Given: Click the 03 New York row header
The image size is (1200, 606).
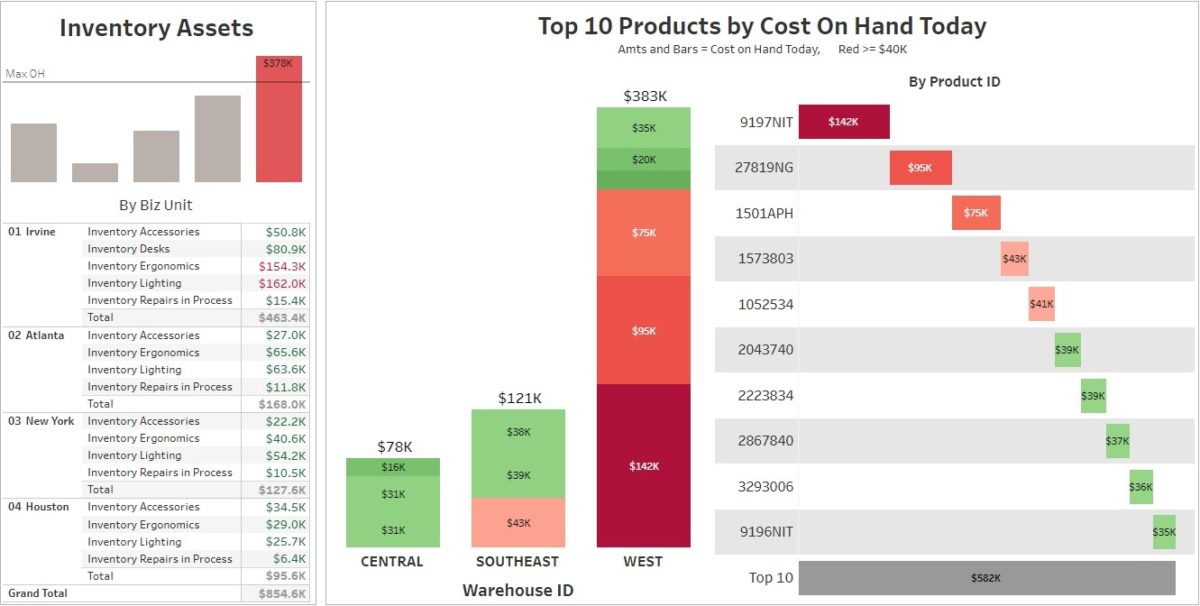Looking at the screenshot, I should pyautogui.click(x=41, y=421).
